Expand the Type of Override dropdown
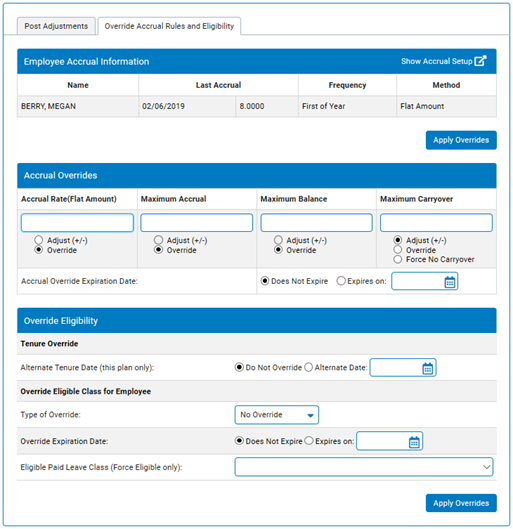The image size is (513, 529). (x=277, y=415)
